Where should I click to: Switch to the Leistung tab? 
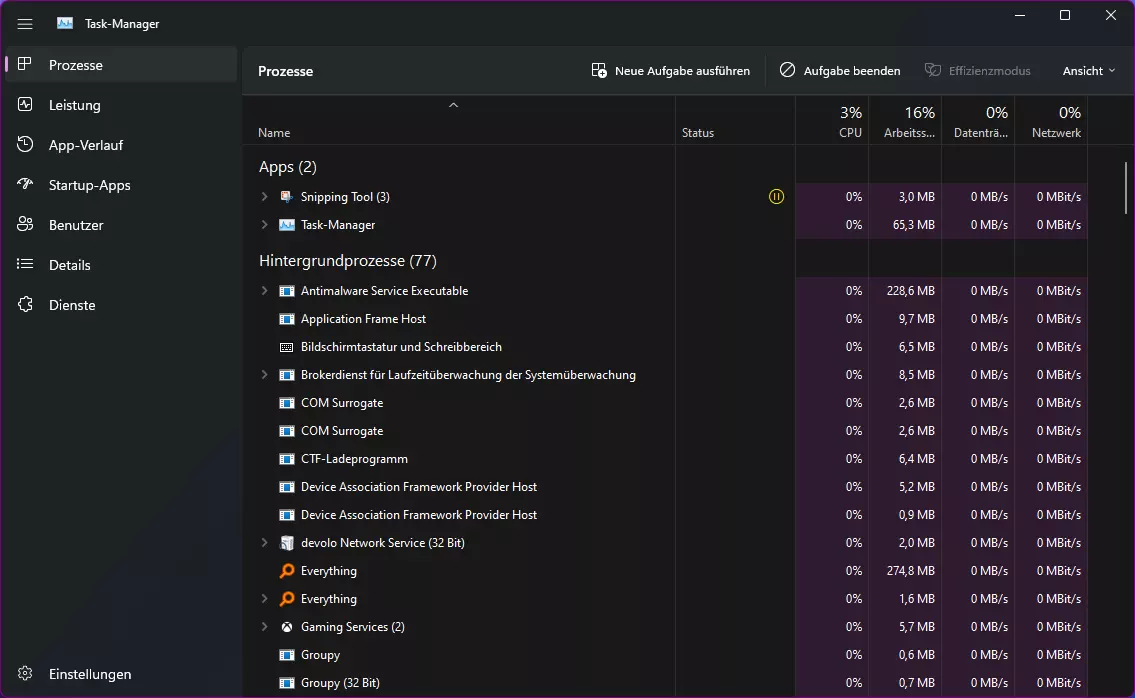point(121,104)
